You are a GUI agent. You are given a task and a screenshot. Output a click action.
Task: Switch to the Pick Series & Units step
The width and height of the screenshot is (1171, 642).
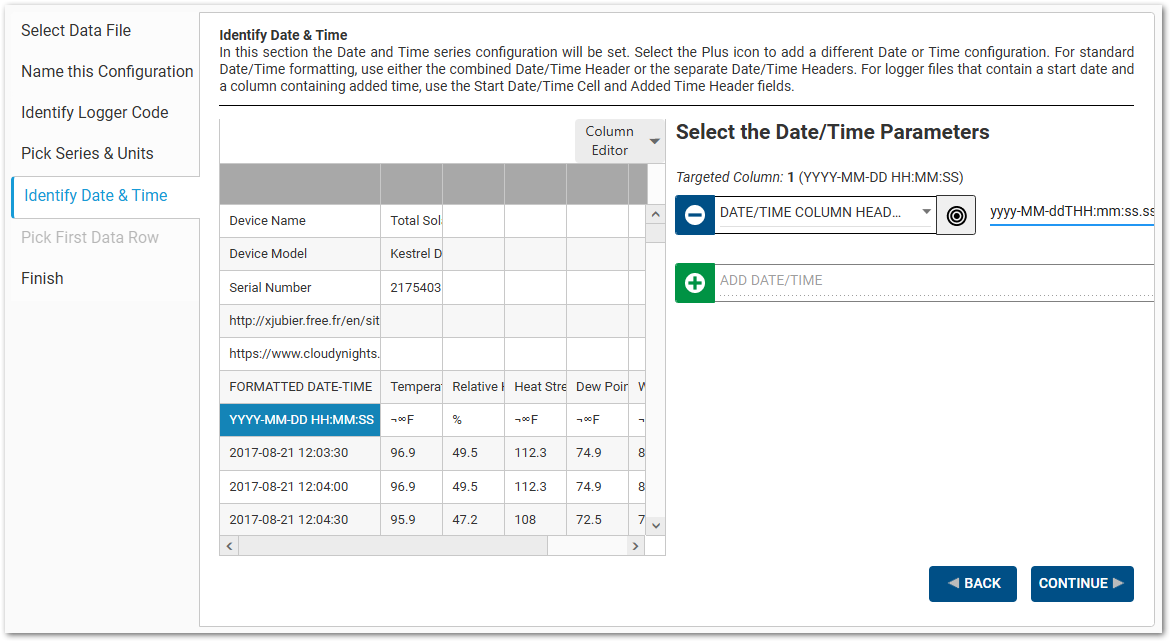click(x=87, y=153)
